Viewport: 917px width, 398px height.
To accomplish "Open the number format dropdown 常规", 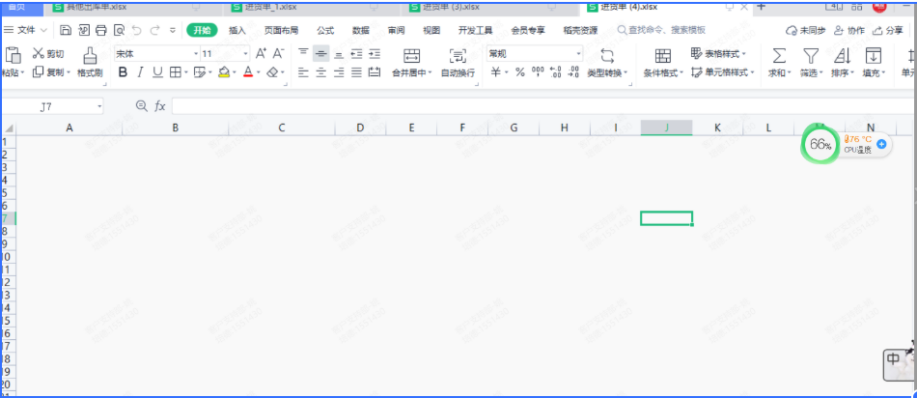I will point(579,54).
